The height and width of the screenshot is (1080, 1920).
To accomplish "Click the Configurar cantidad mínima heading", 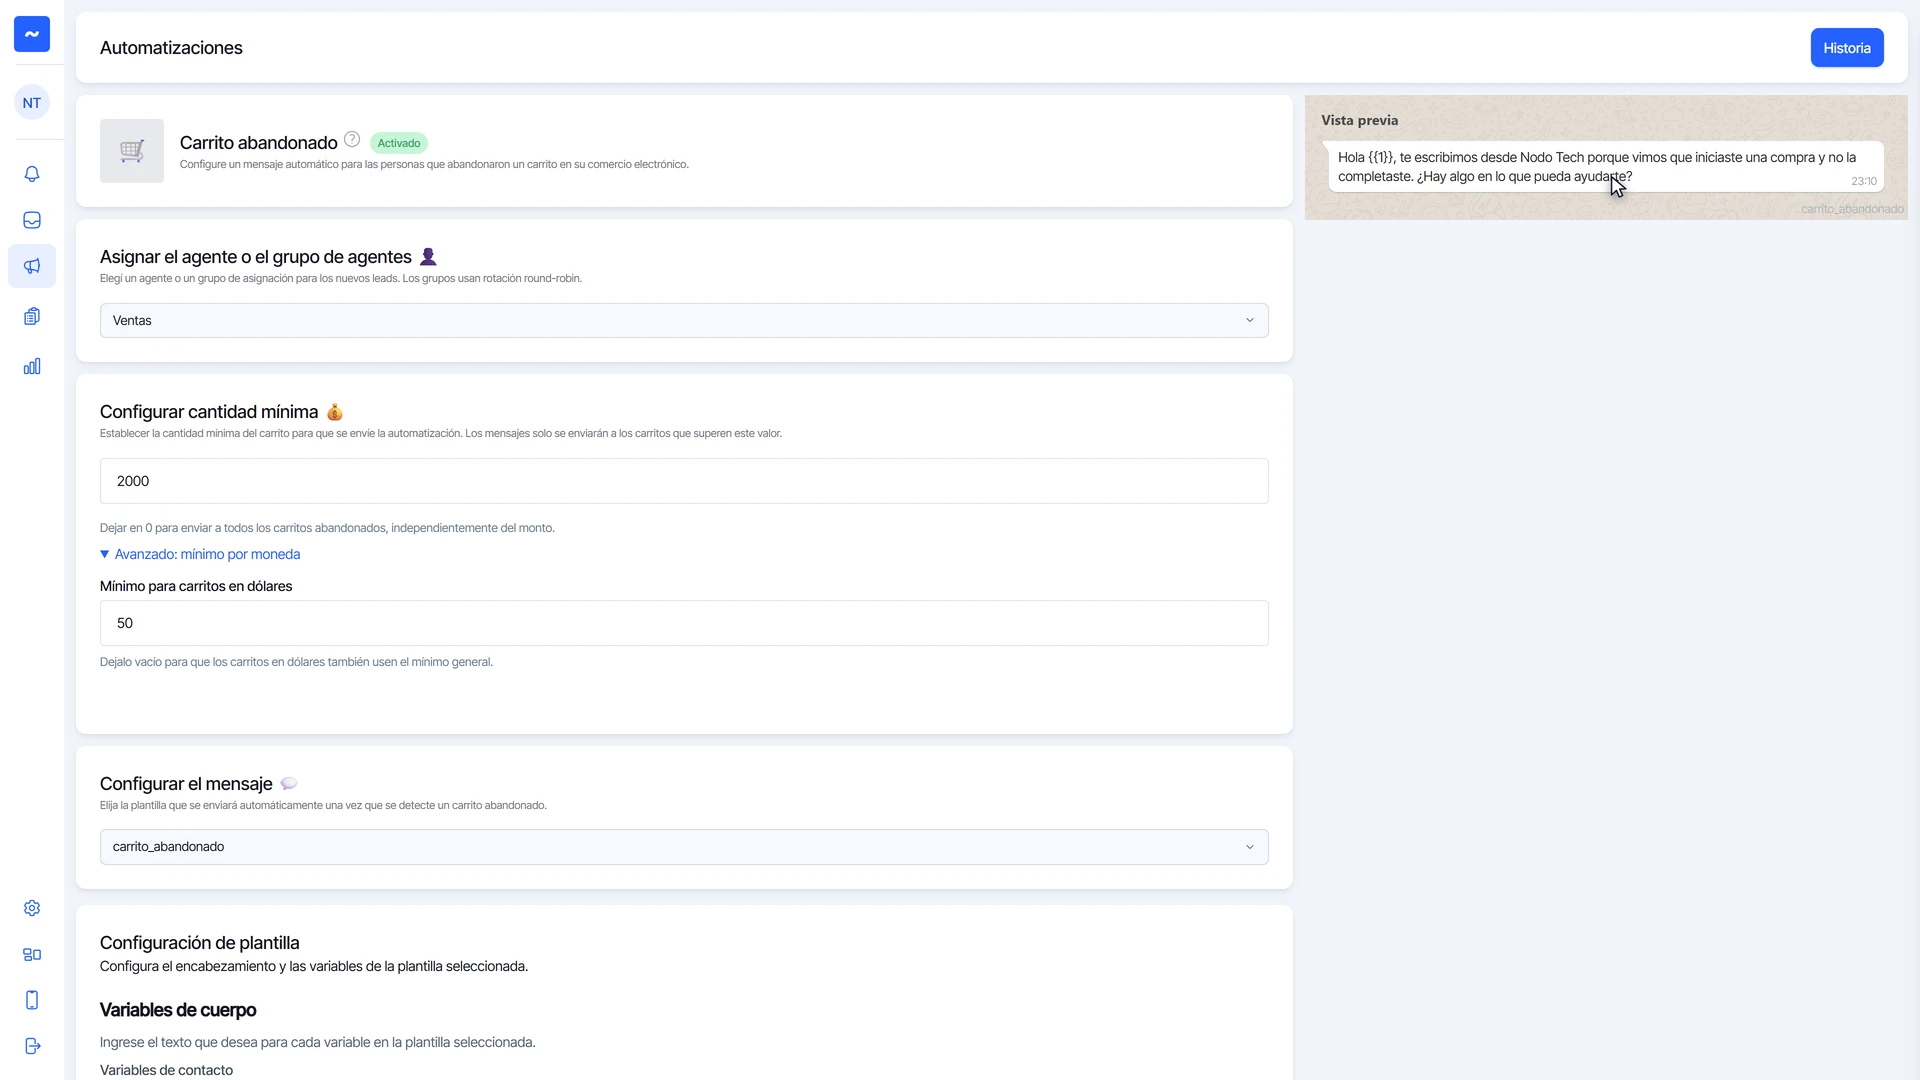I will point(209,412).
